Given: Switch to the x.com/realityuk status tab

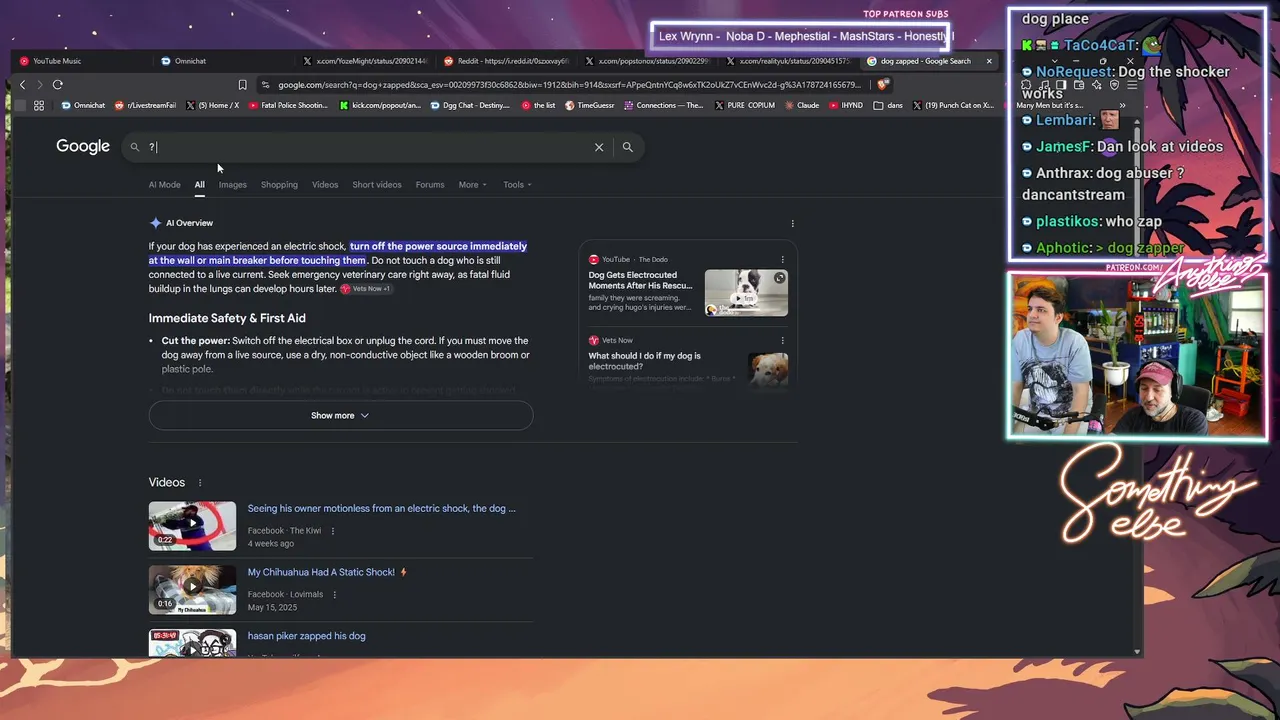Looking at the screenshot, I should pos(788,61).
